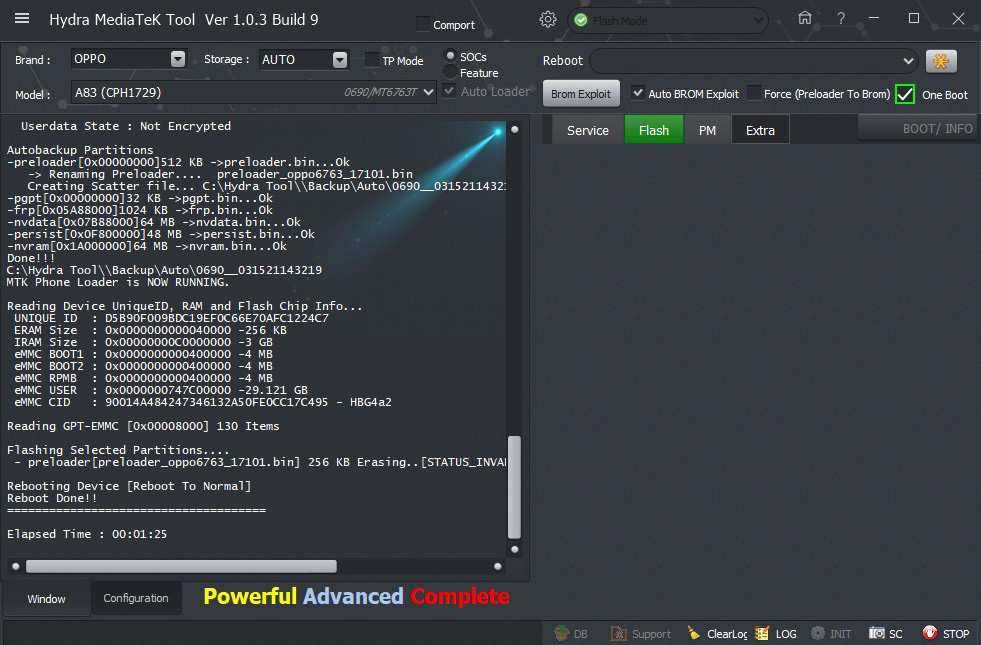The height and width of the screenshot is (645, 981).
Task: Click the 'Elapsed Time : 00:01:25' log line
Action: (x=87, y=534)
